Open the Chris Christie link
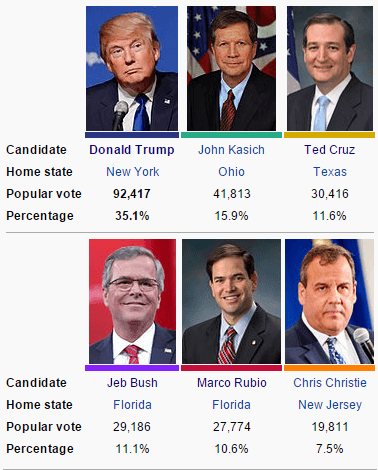 (330, 383)
